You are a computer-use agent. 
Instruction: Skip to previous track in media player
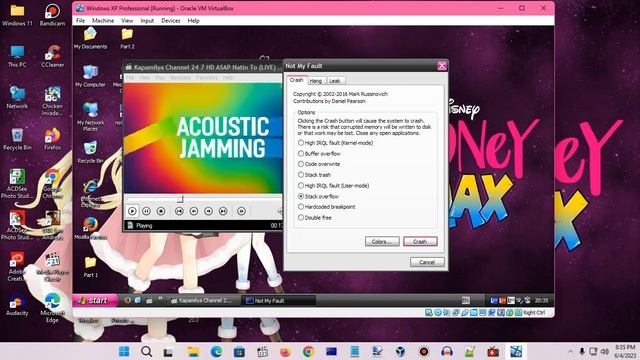179,211
